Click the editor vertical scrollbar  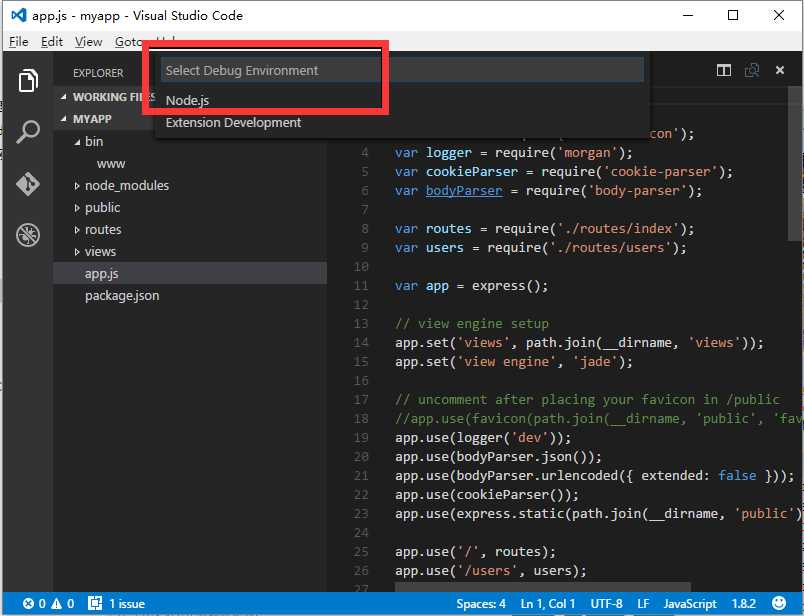click(x=795, y=164)
